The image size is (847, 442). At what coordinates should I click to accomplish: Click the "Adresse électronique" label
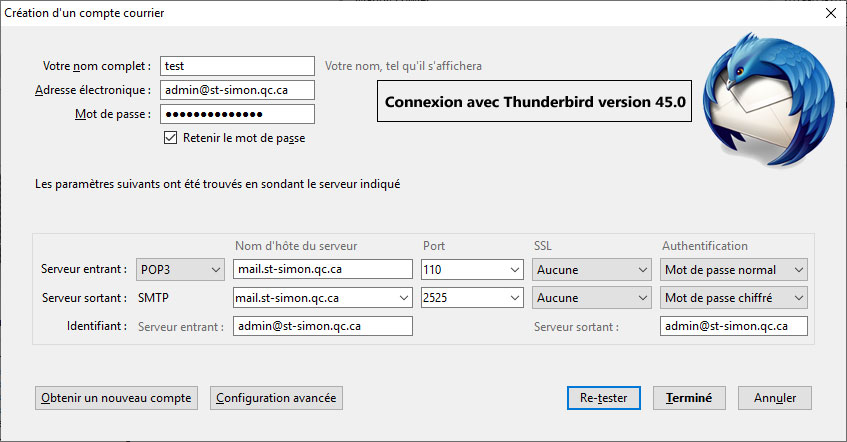[93, 90]
